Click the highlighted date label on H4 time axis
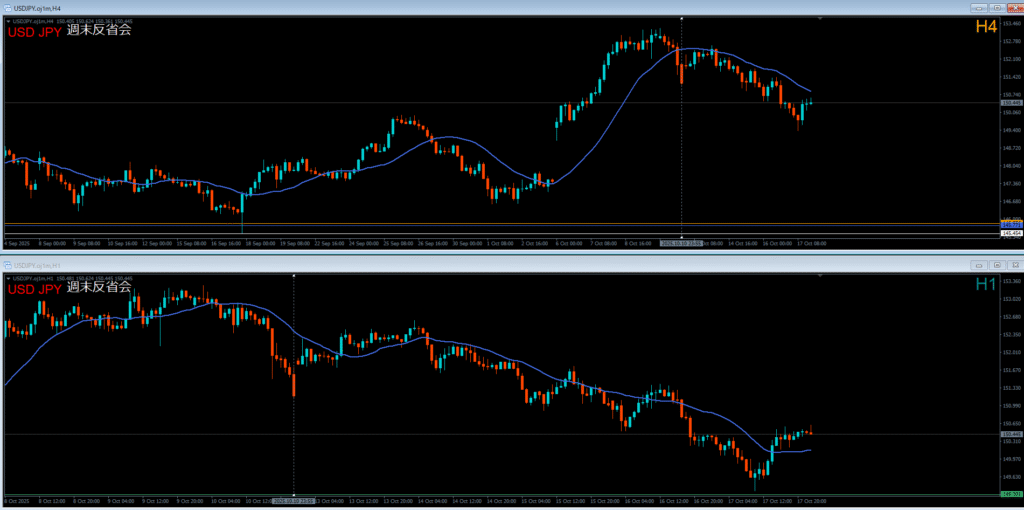1024x510 pixels. click(x=681, y=243)
